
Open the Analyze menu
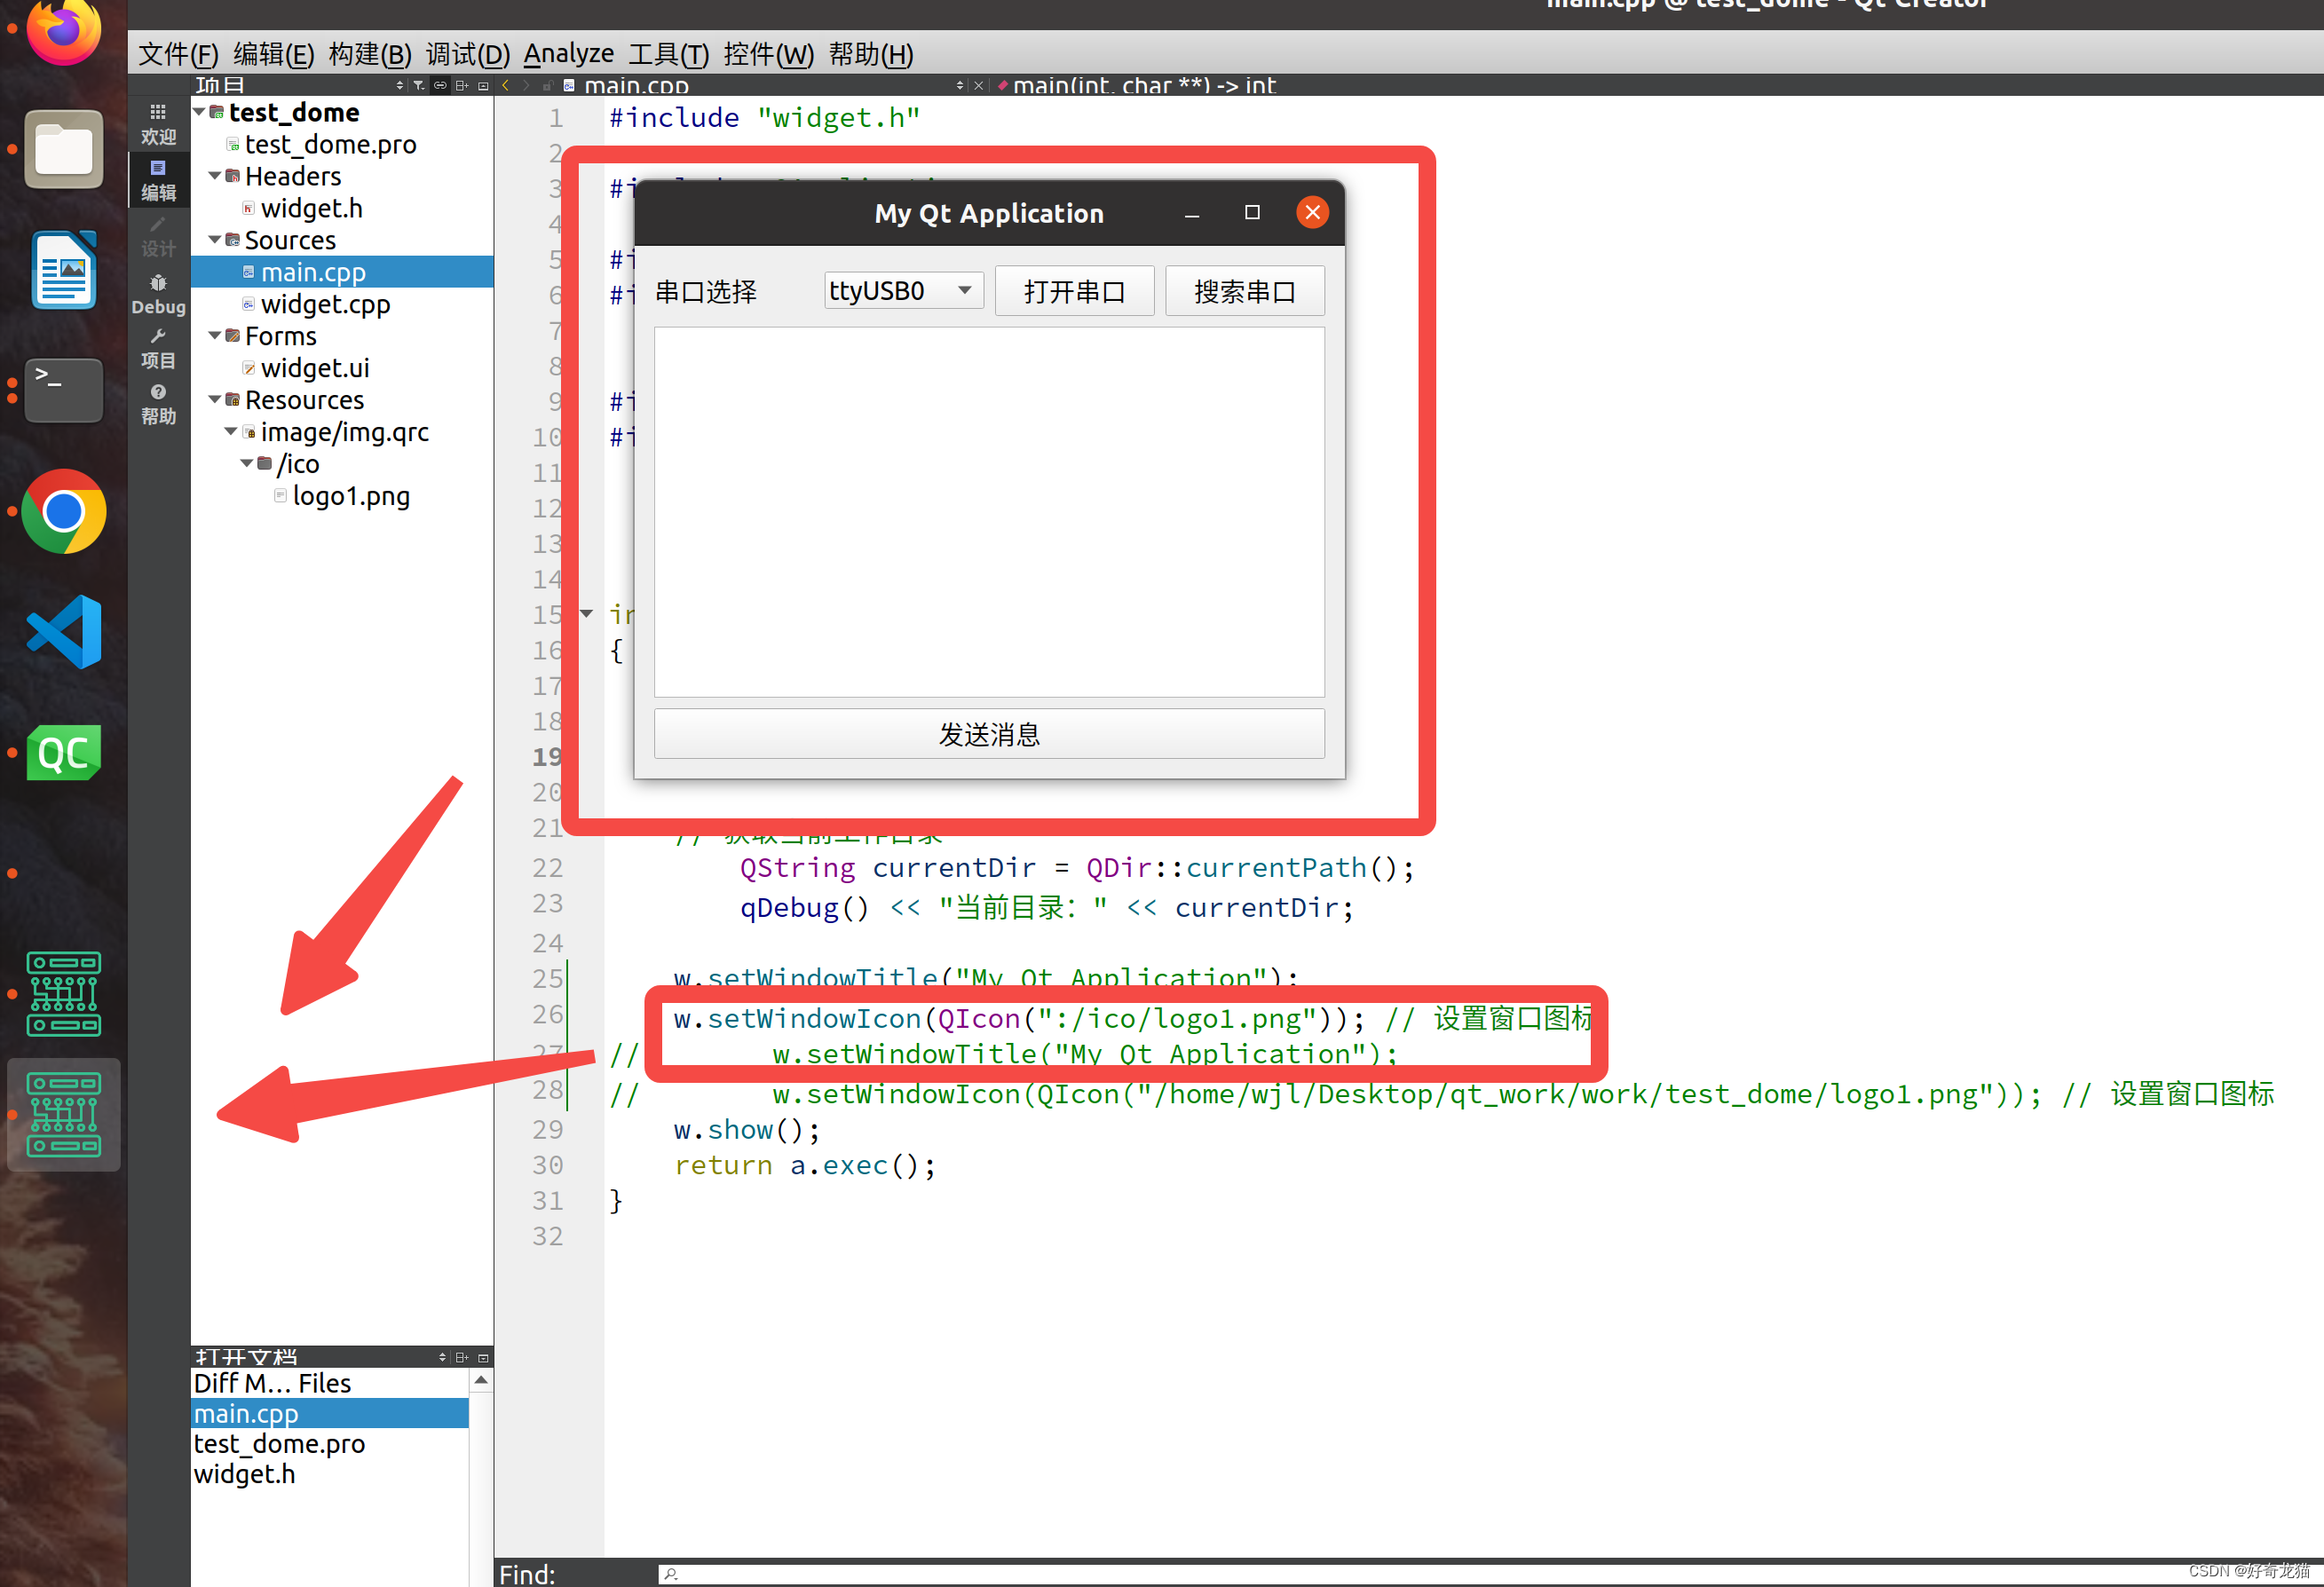(568, 54)
